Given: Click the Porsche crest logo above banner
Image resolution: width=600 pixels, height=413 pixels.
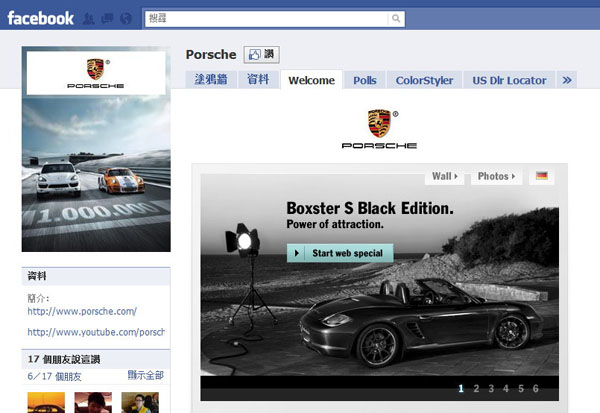Looking at the screenshot, I should pos(379,124).
